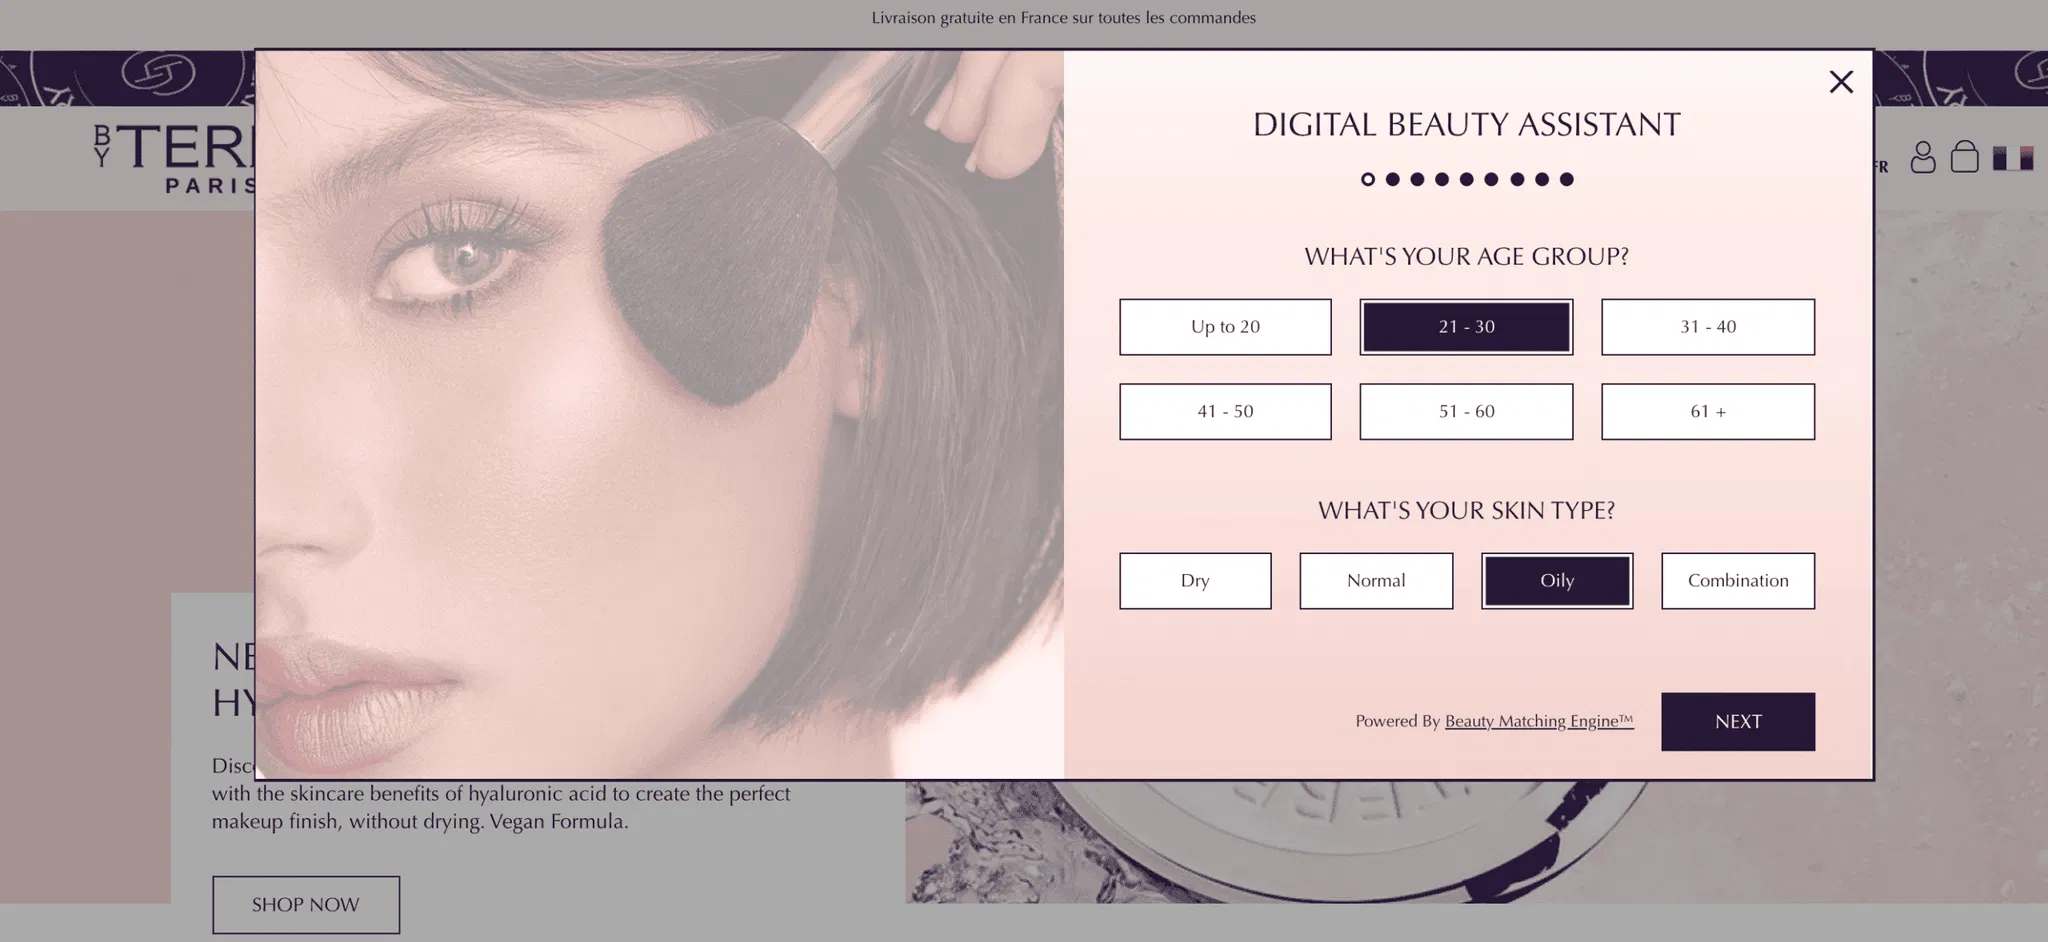
Task: Toggle the Oily skin type option
Action: coord(1557,581)
